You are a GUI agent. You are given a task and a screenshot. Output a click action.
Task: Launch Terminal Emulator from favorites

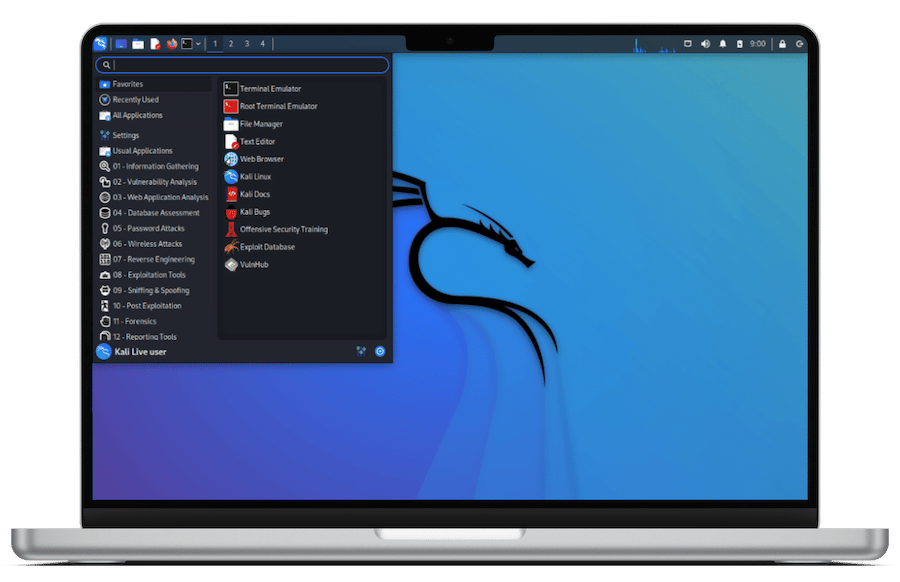[302, 88]
